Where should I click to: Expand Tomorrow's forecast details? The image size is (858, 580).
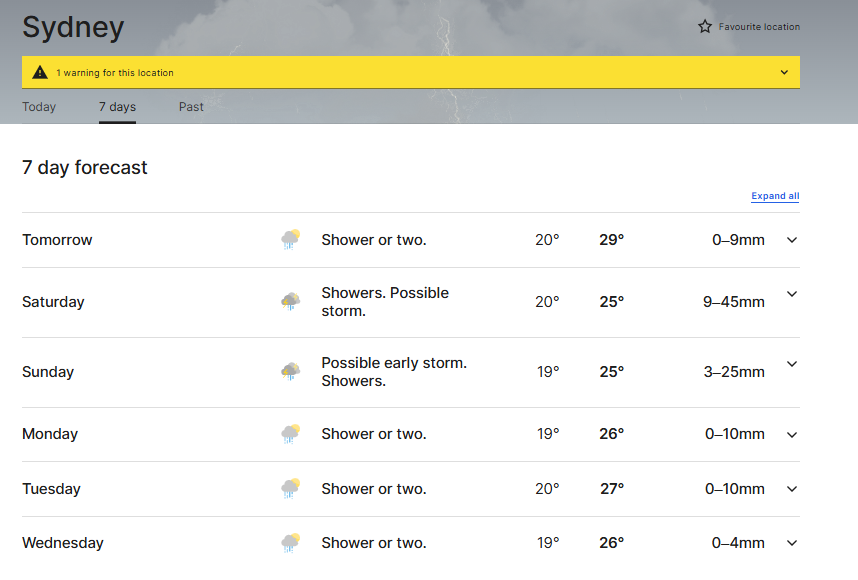coord(792,240)
